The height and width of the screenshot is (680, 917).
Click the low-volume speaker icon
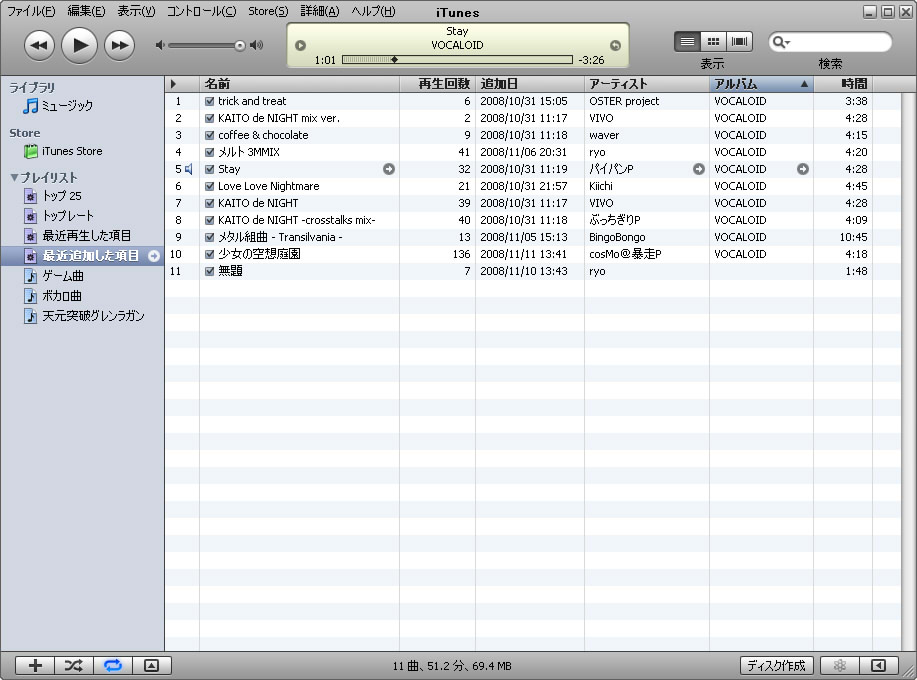[160, 45]
